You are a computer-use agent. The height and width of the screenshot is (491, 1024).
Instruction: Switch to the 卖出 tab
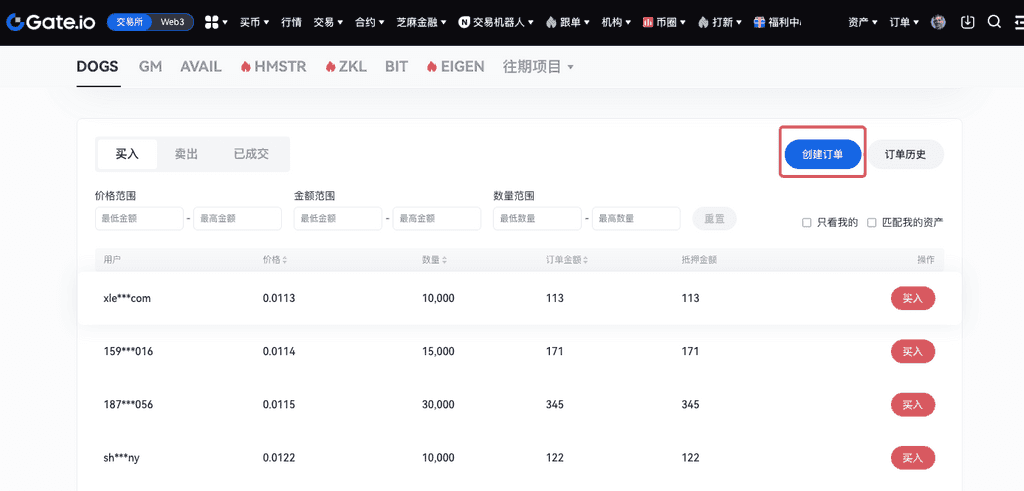[186, 154]
